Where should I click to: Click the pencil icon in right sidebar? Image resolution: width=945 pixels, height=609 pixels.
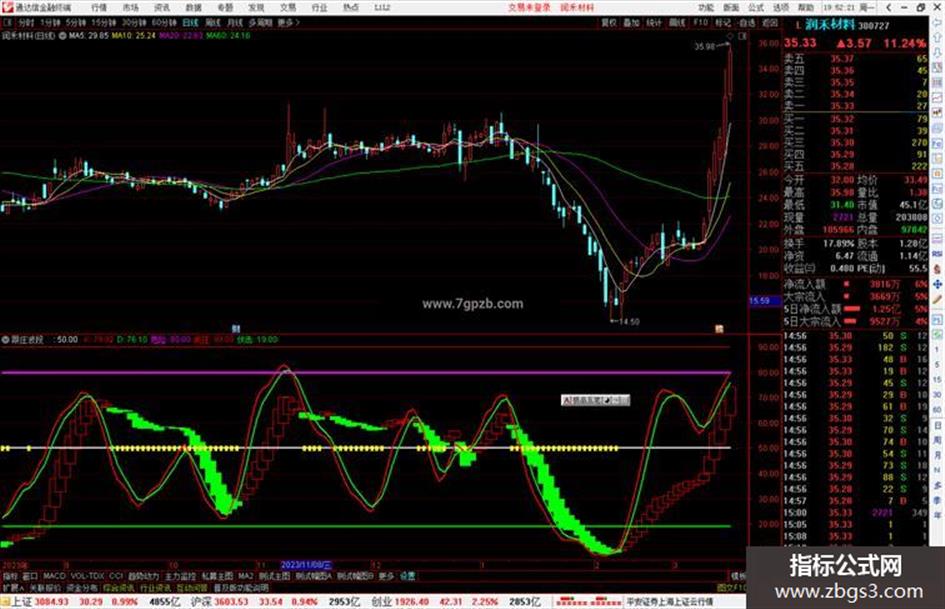pos(937,300)
